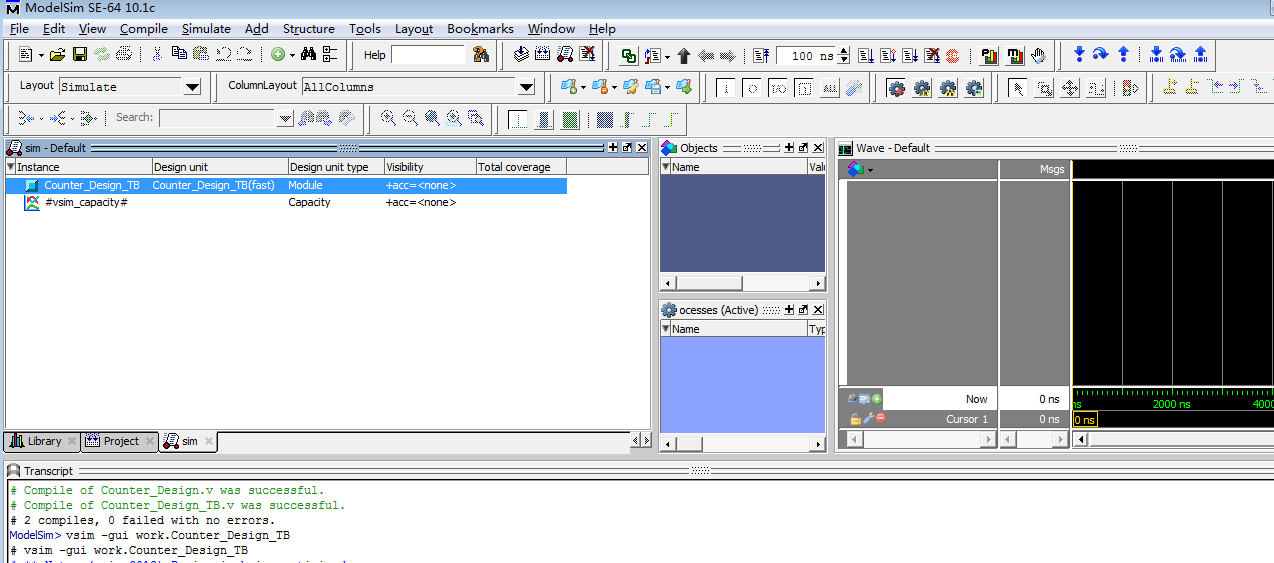Click the Save file icon
Image resolution: width=1274 pixels, height=563 pixels.
click(x=80, y=55)
